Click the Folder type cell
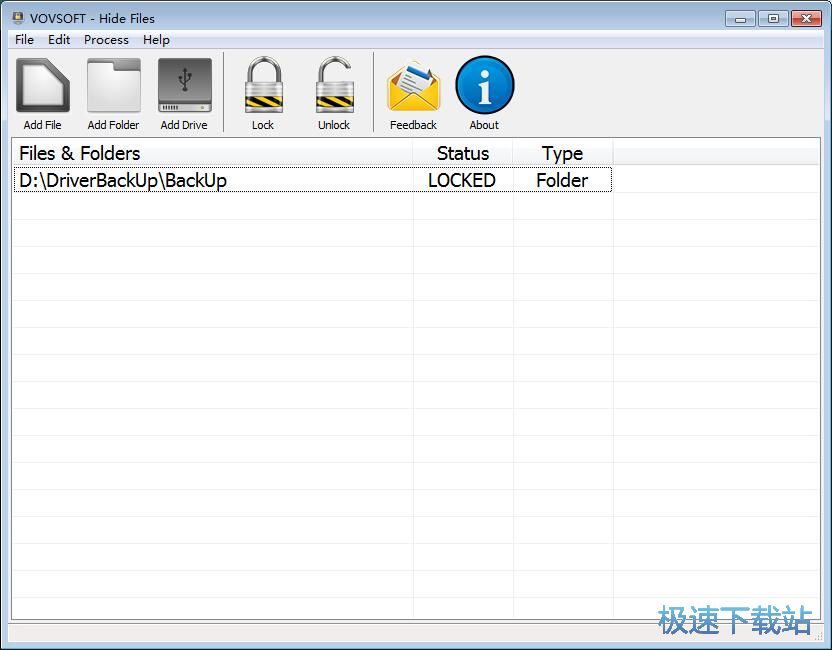This screenshot has width=832, height=650. click(x=562, y=180)
